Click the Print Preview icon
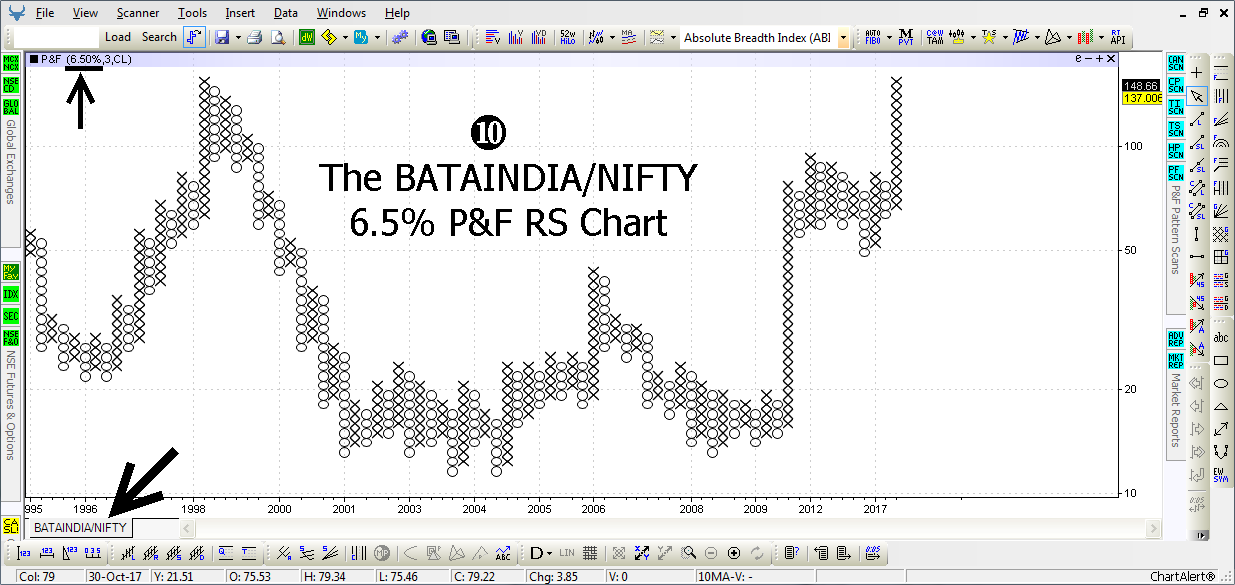The height and width of the screenshot is (585, 1235). (278, 37)
